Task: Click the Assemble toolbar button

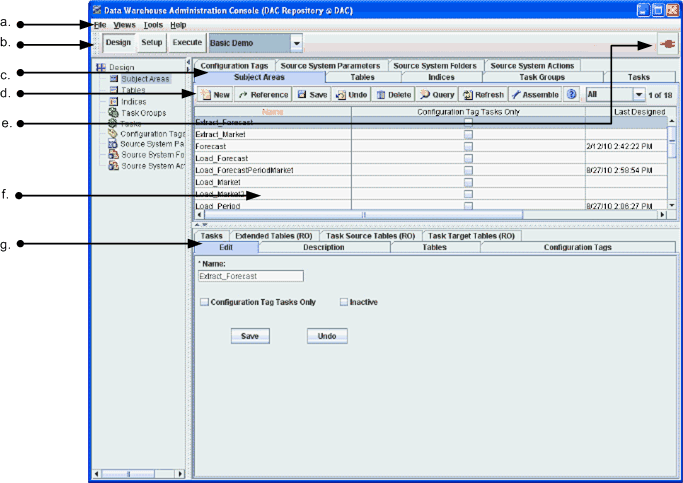Action: tap(535, 95)
